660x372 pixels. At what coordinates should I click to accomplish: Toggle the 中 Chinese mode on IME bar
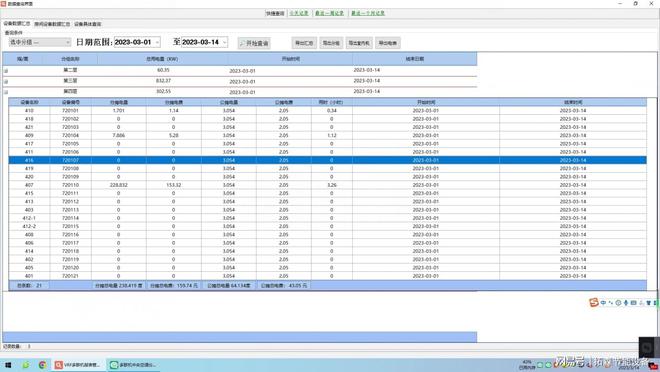pos(603,303)
